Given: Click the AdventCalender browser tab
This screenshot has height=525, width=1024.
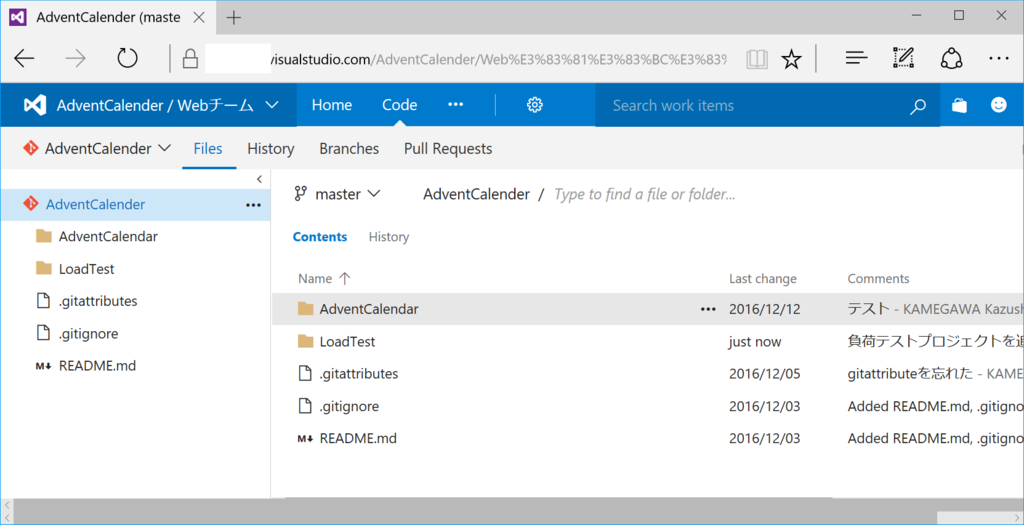Looking at the screenshot, I should click(108, 18).
